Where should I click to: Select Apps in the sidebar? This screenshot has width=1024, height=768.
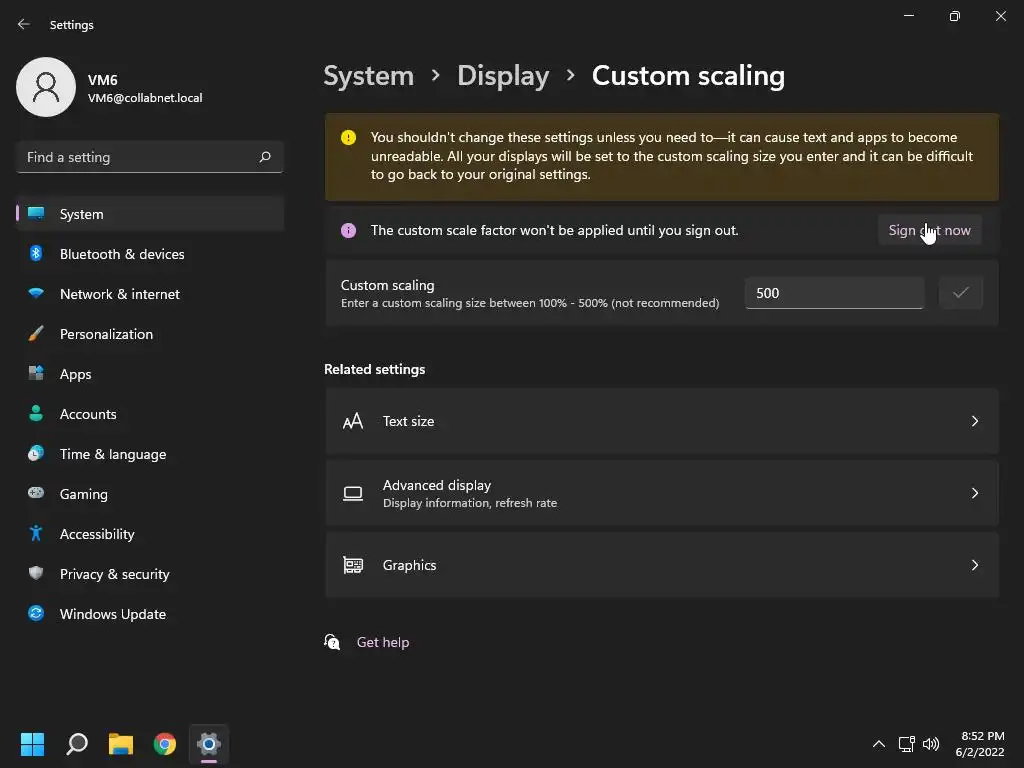75,374
